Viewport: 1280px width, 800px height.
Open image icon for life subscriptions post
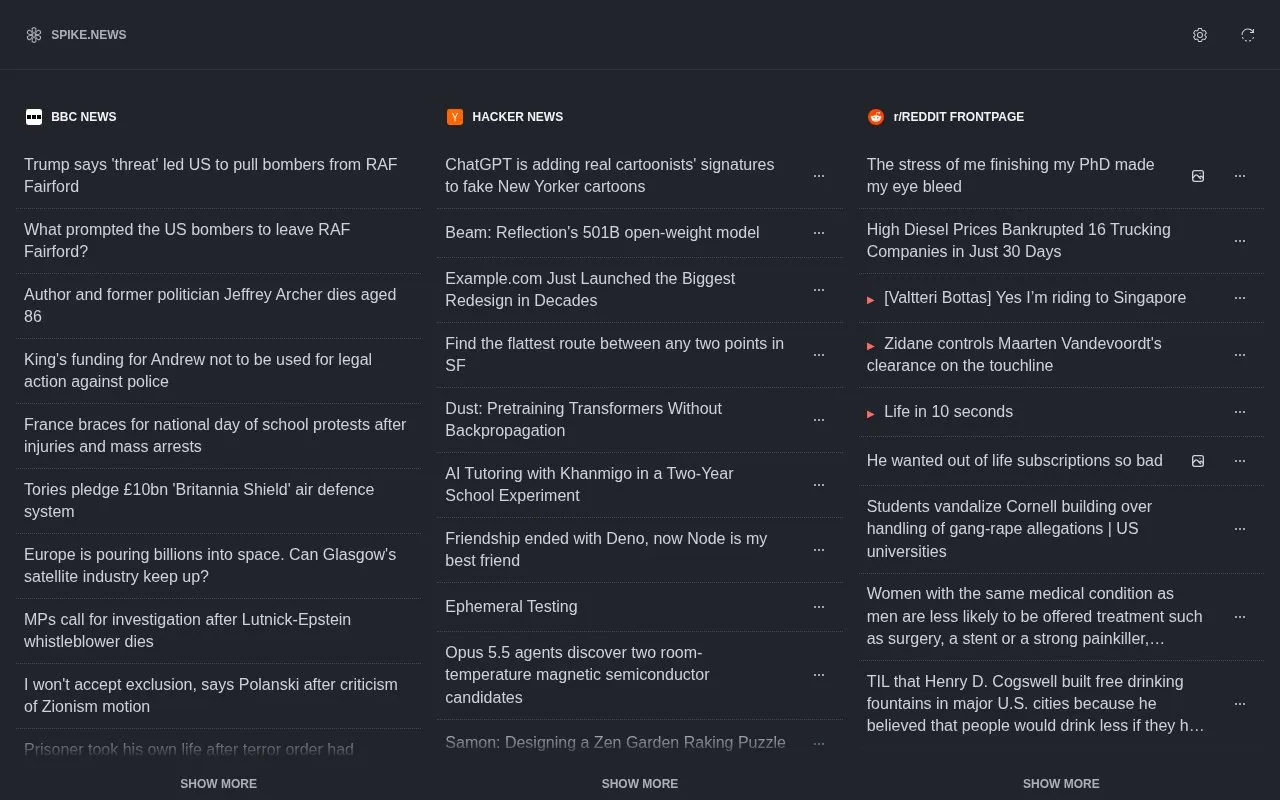coord(1198,461)
